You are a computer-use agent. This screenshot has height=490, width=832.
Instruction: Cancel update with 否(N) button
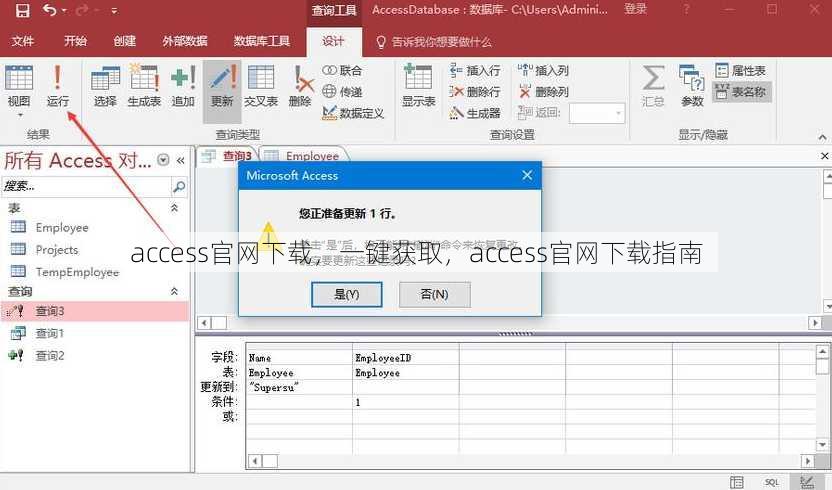(435, 294)
